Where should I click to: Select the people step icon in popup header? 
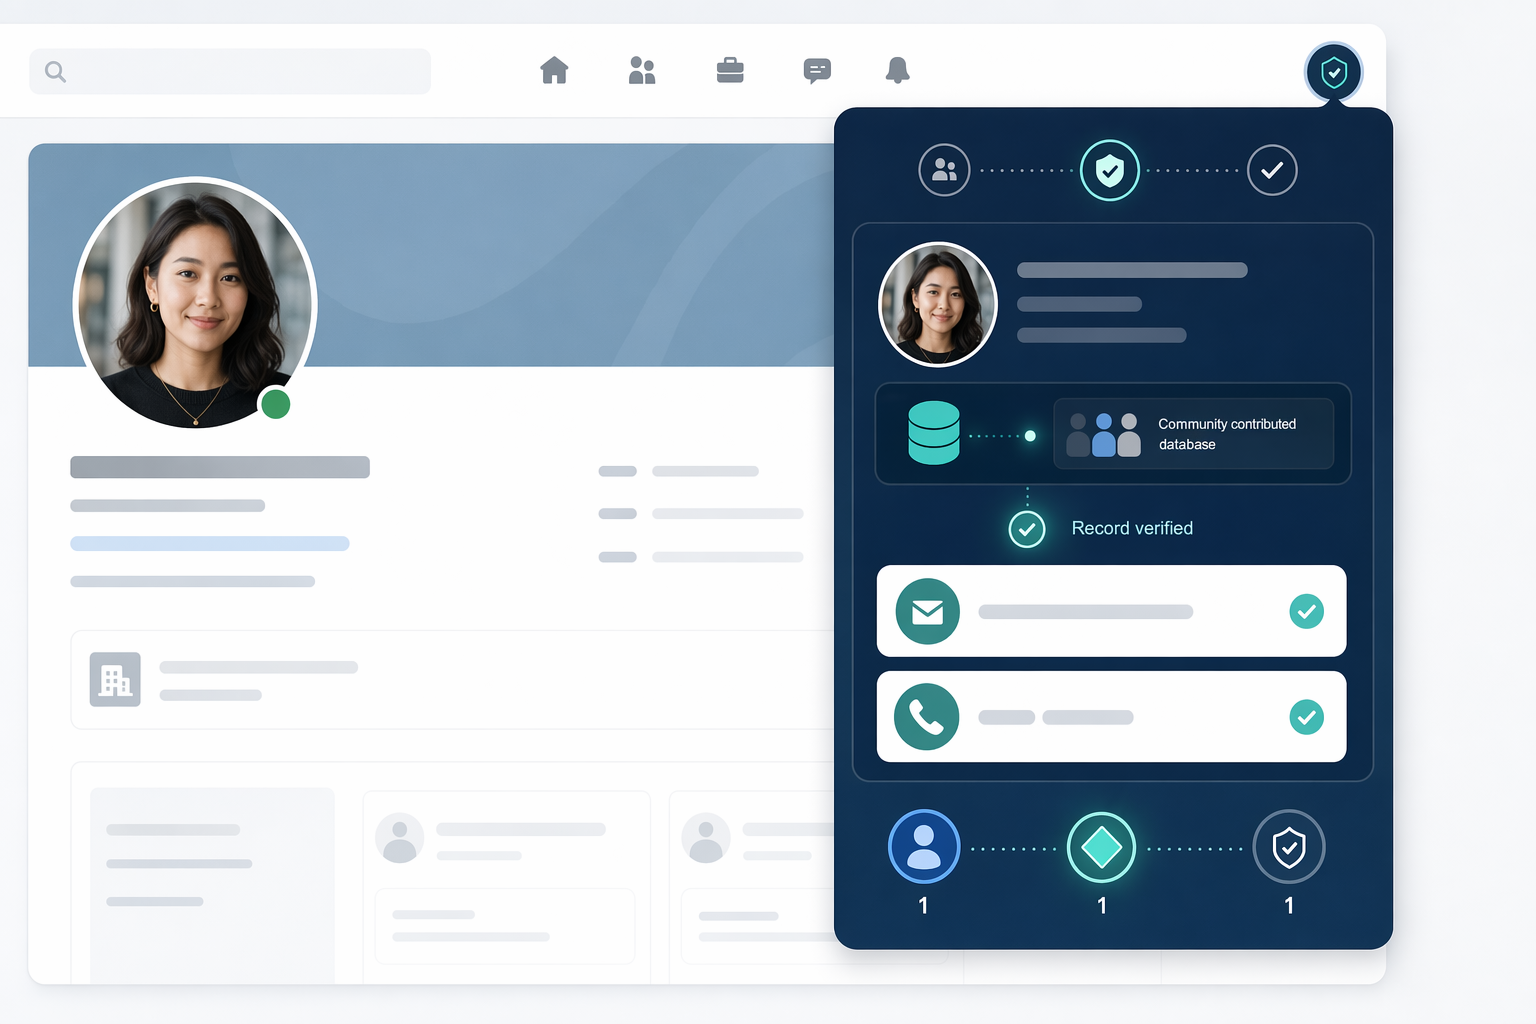coord(944,170)
